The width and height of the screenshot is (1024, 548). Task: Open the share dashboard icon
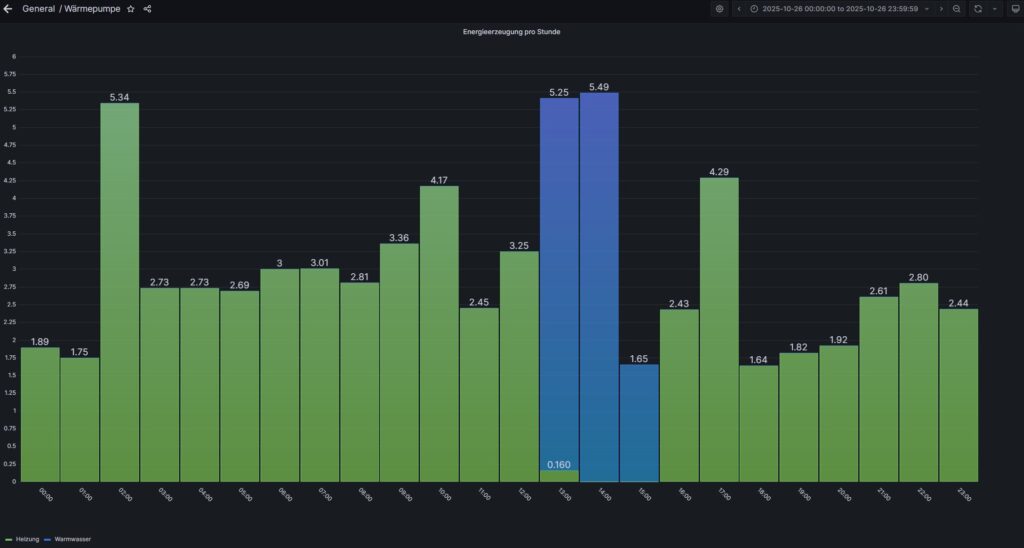click(x=148, y=9)
